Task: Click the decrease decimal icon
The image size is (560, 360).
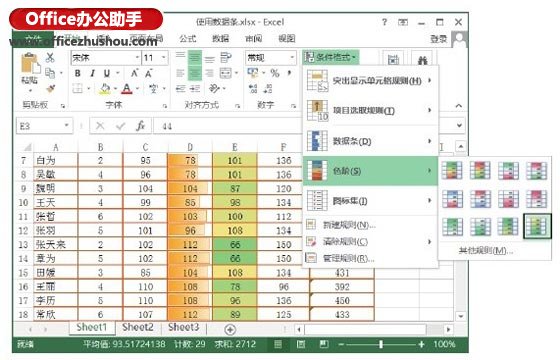Action: point(268,88)
